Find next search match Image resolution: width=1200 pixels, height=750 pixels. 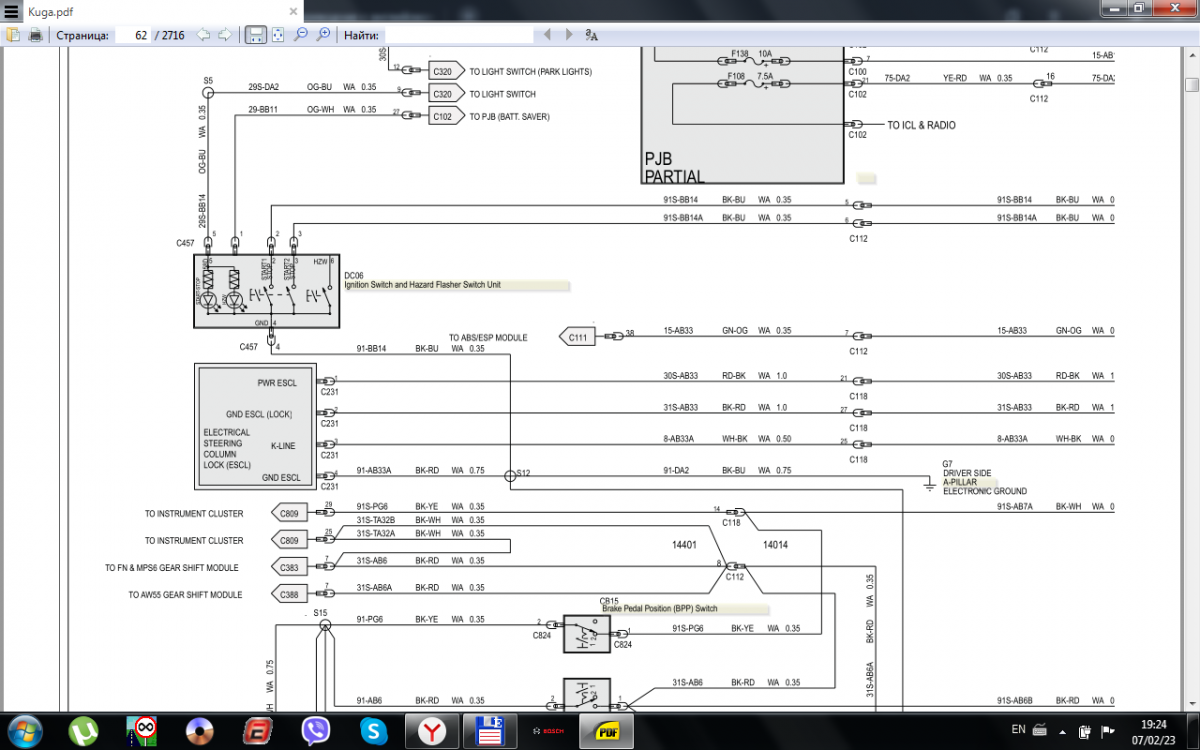point(569,35)
